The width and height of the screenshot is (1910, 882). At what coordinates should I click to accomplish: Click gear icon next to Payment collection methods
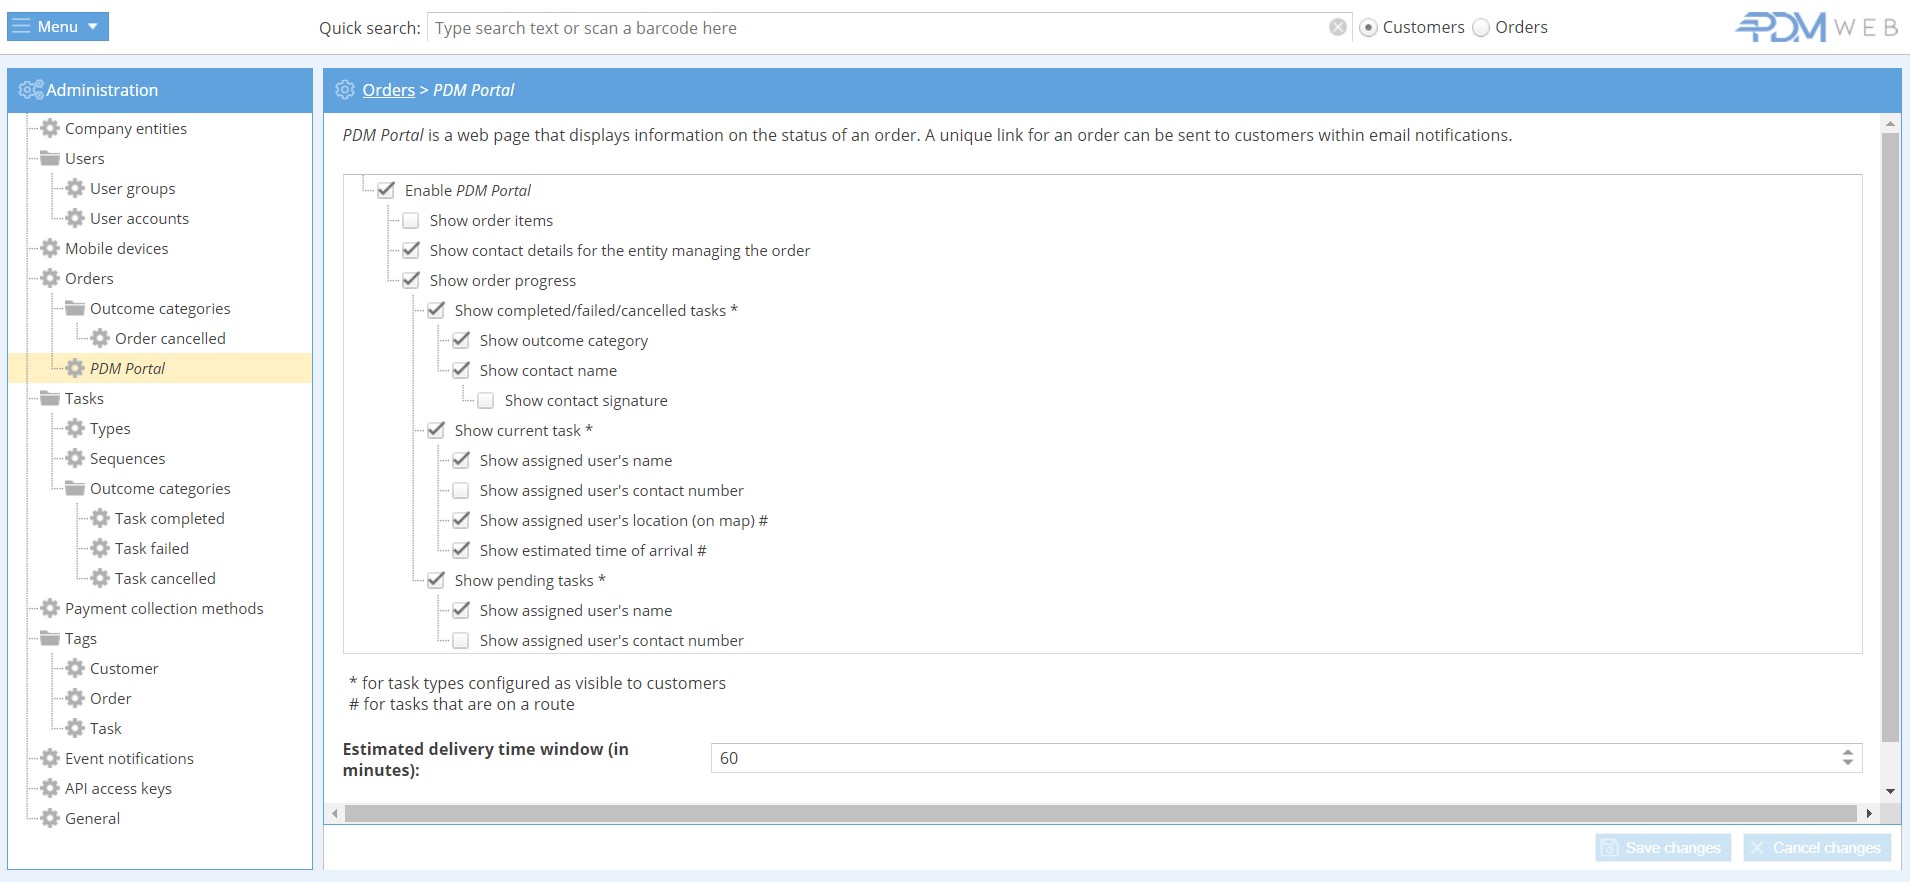50,608
